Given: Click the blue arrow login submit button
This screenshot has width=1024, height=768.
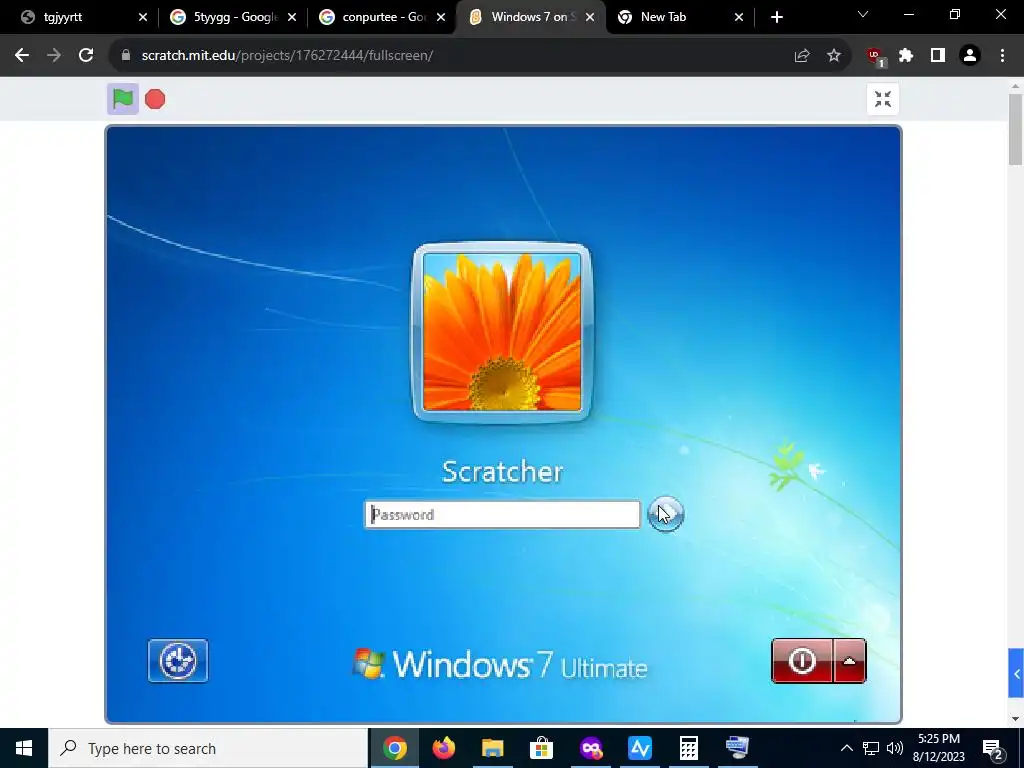Looking at the screenshot, I should [x=665, y=514].
